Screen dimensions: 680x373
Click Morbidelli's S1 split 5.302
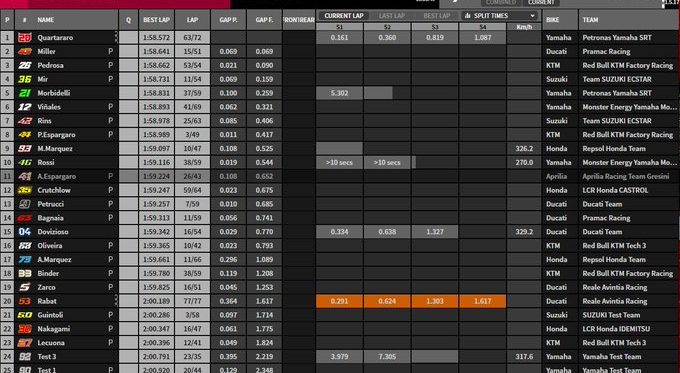(340, 93)
